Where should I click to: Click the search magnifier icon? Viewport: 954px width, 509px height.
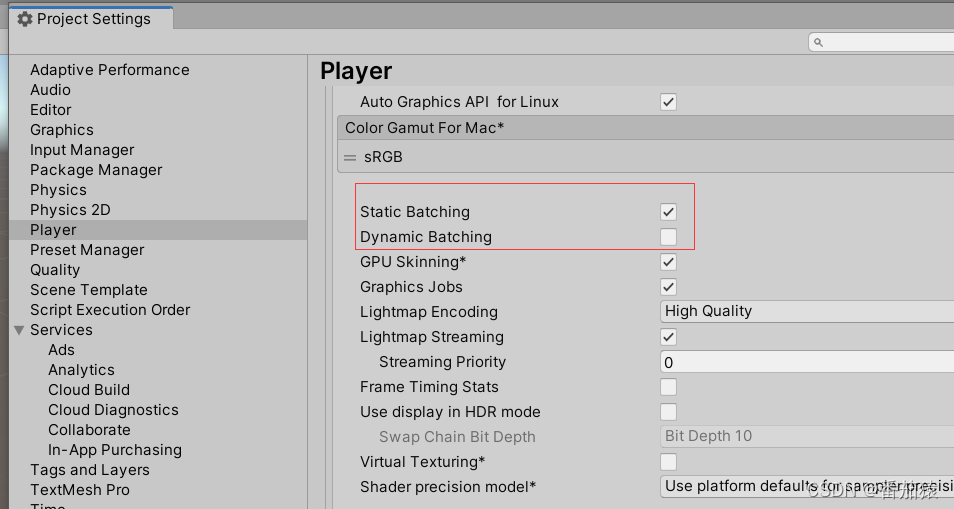pos(818,42)
